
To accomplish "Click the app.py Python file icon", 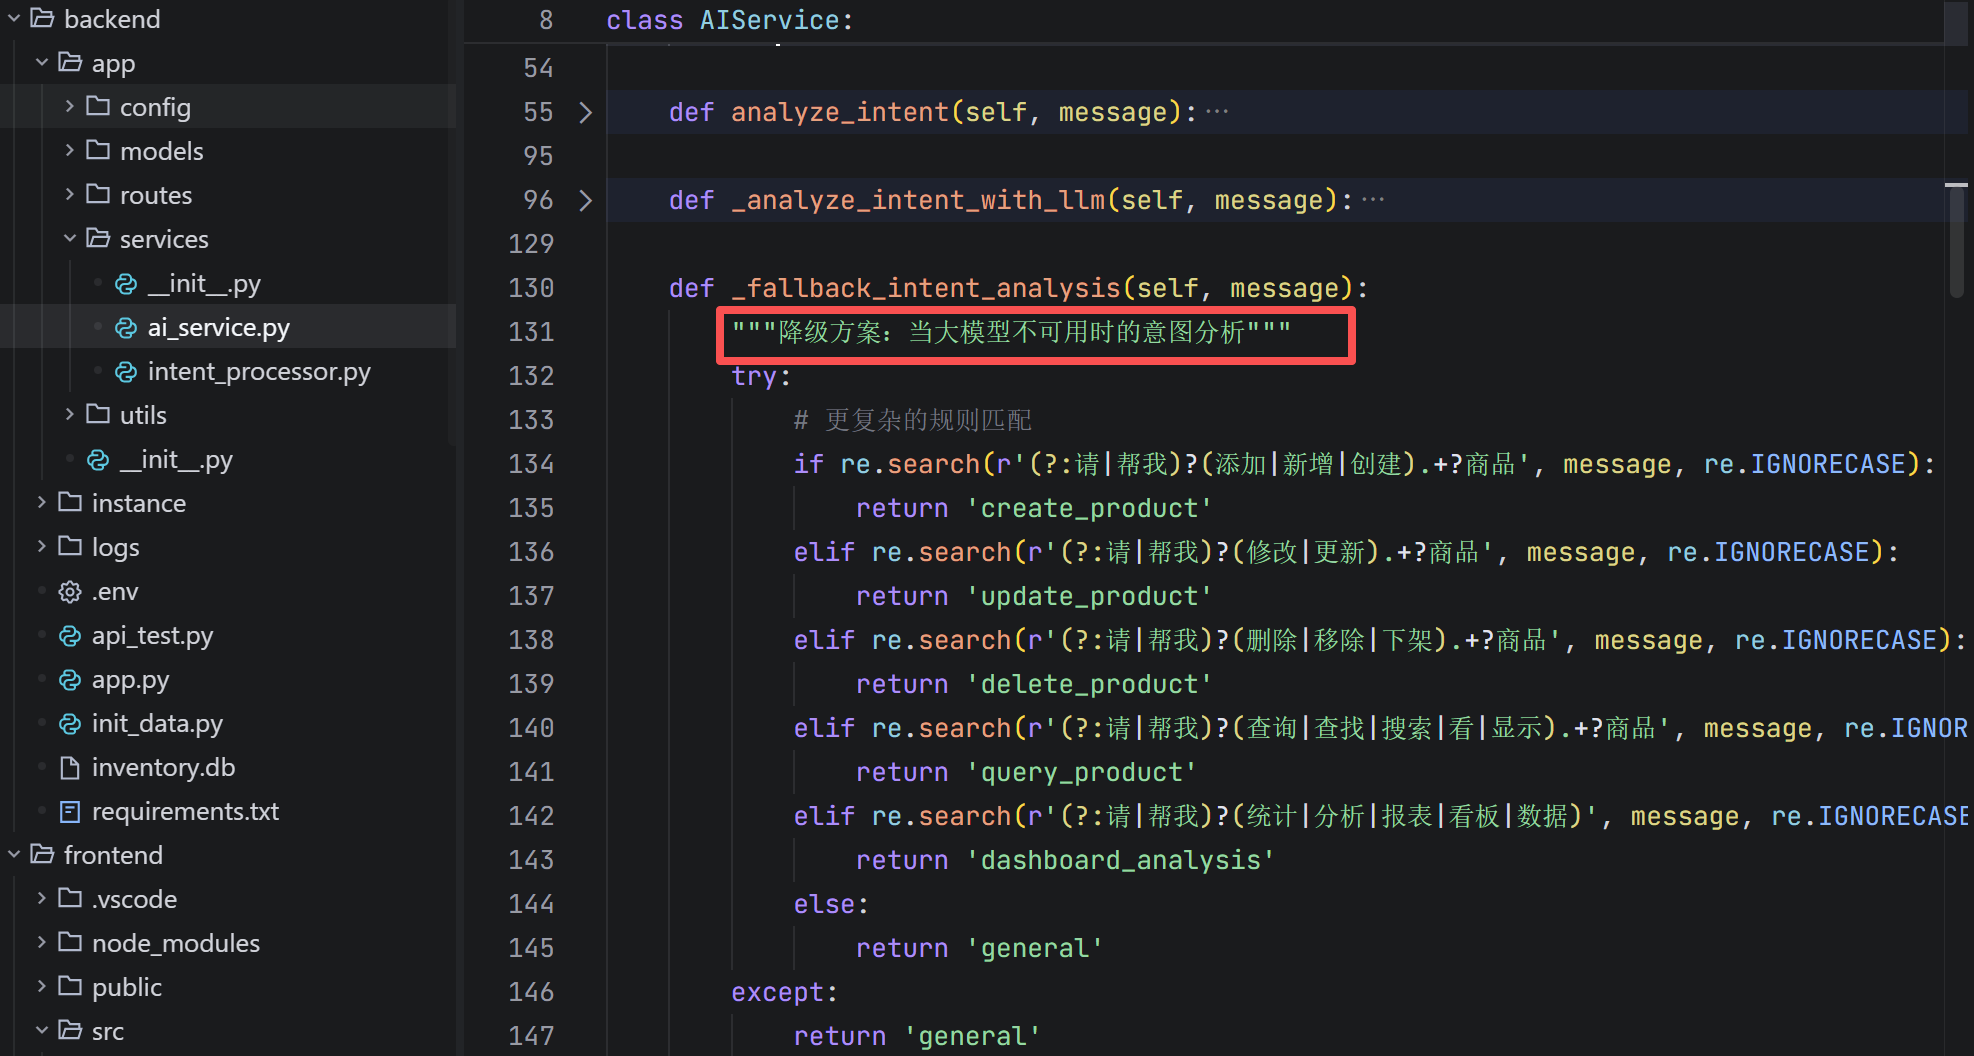I will tap(70, 680).
